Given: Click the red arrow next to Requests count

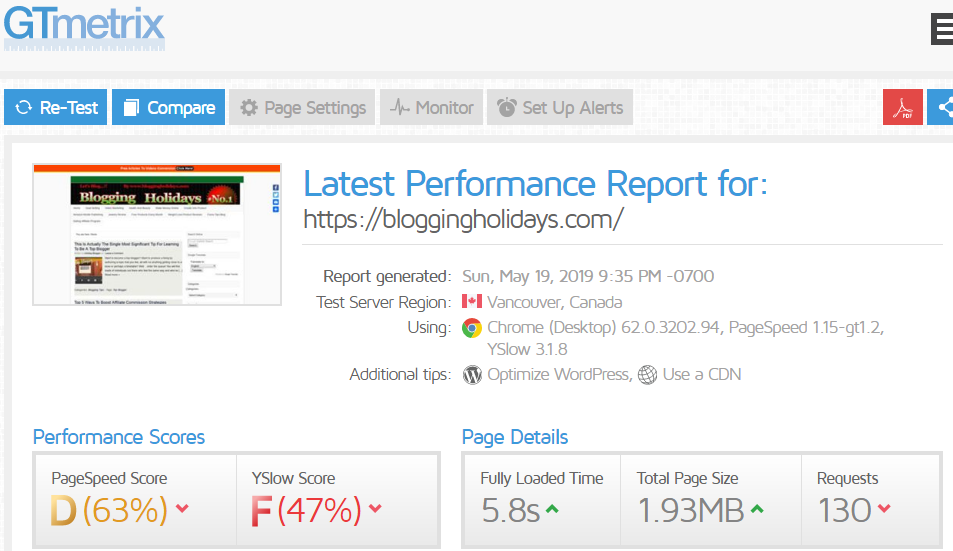Looking at the screenshot, I should (x=884, y=510).
